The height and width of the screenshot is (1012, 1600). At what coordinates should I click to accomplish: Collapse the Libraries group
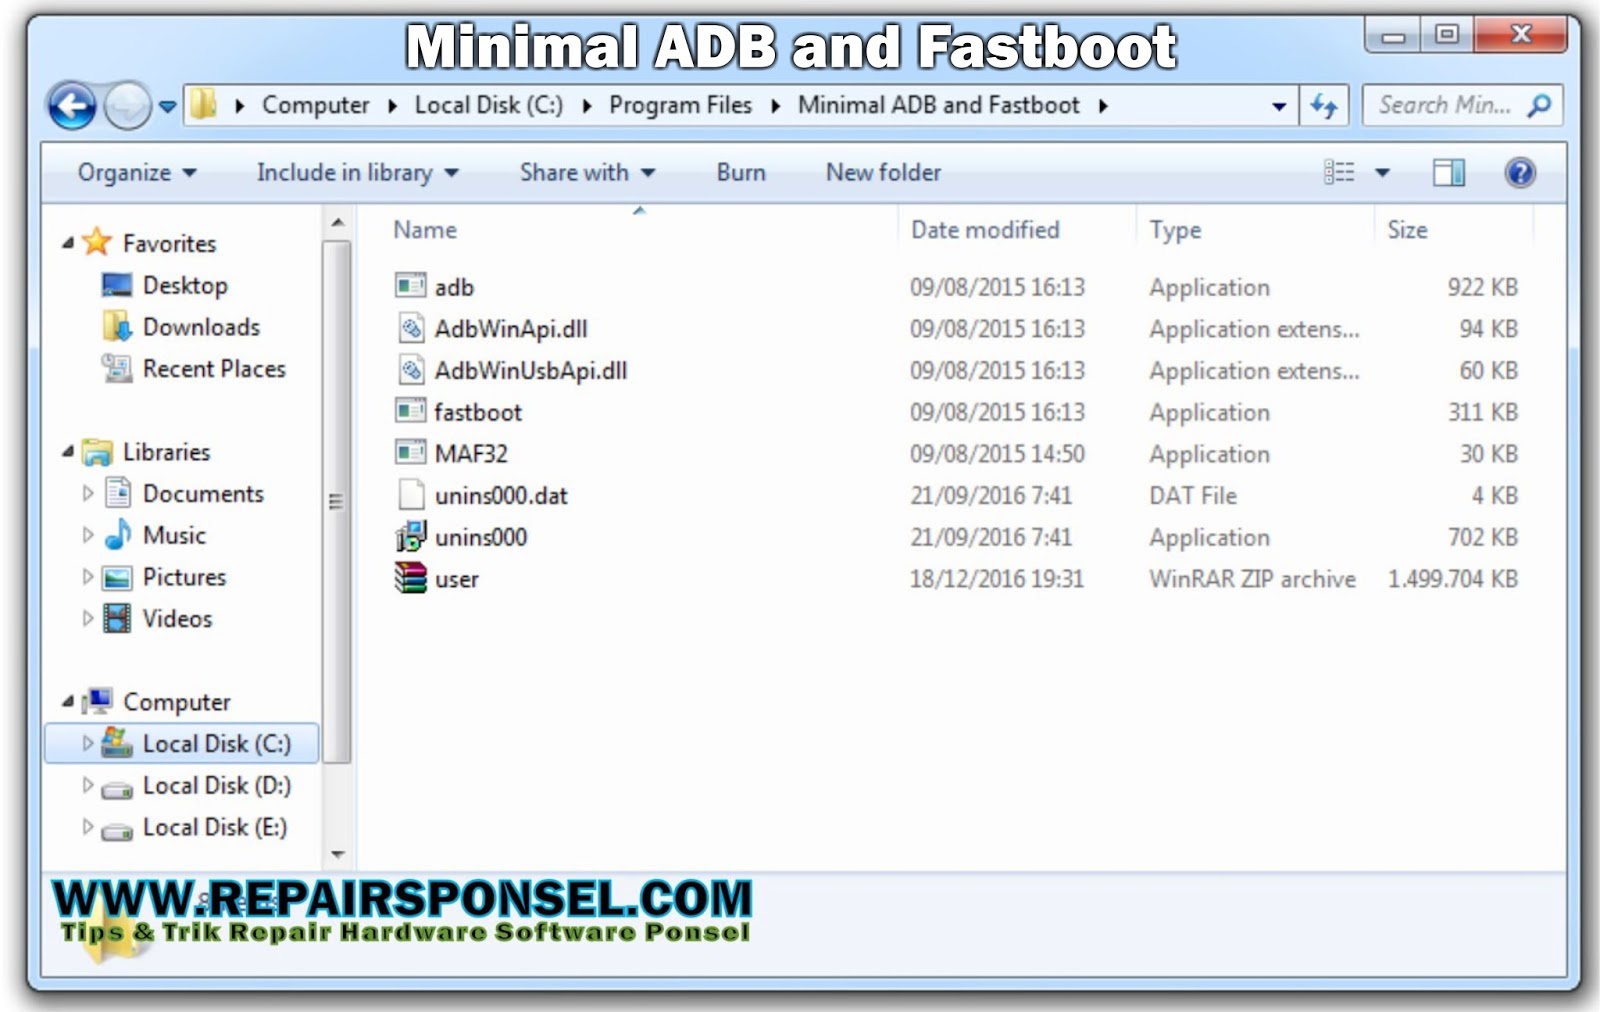(x=68, y=452)
